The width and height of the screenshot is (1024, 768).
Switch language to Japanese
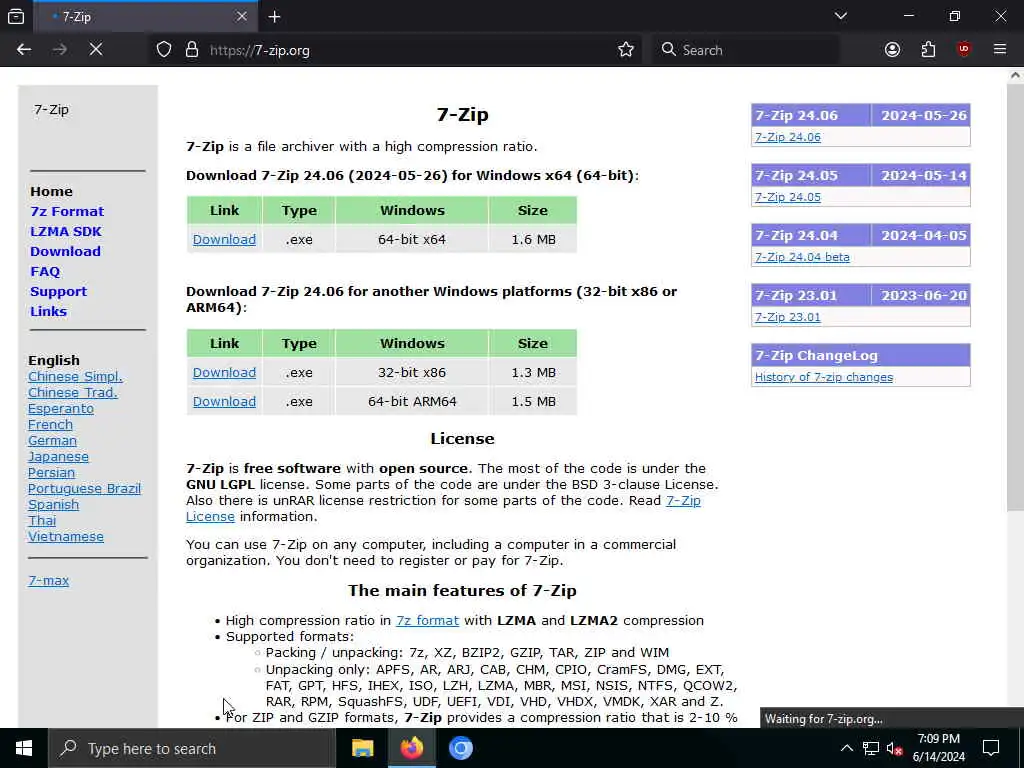click(x=58, y=456)
